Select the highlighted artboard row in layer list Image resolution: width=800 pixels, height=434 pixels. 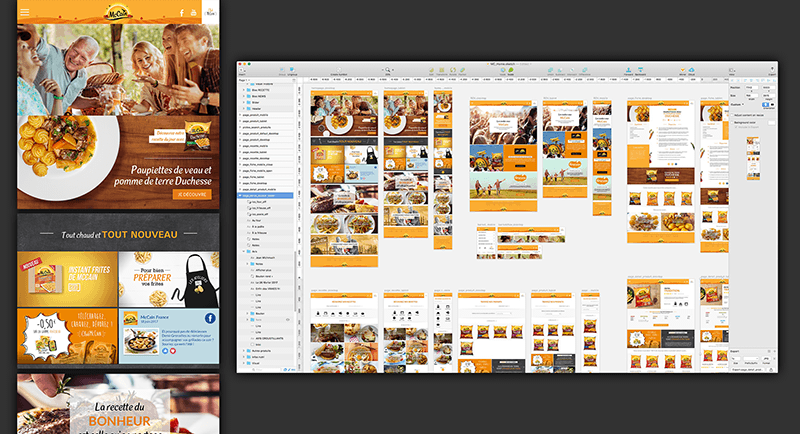265,195
